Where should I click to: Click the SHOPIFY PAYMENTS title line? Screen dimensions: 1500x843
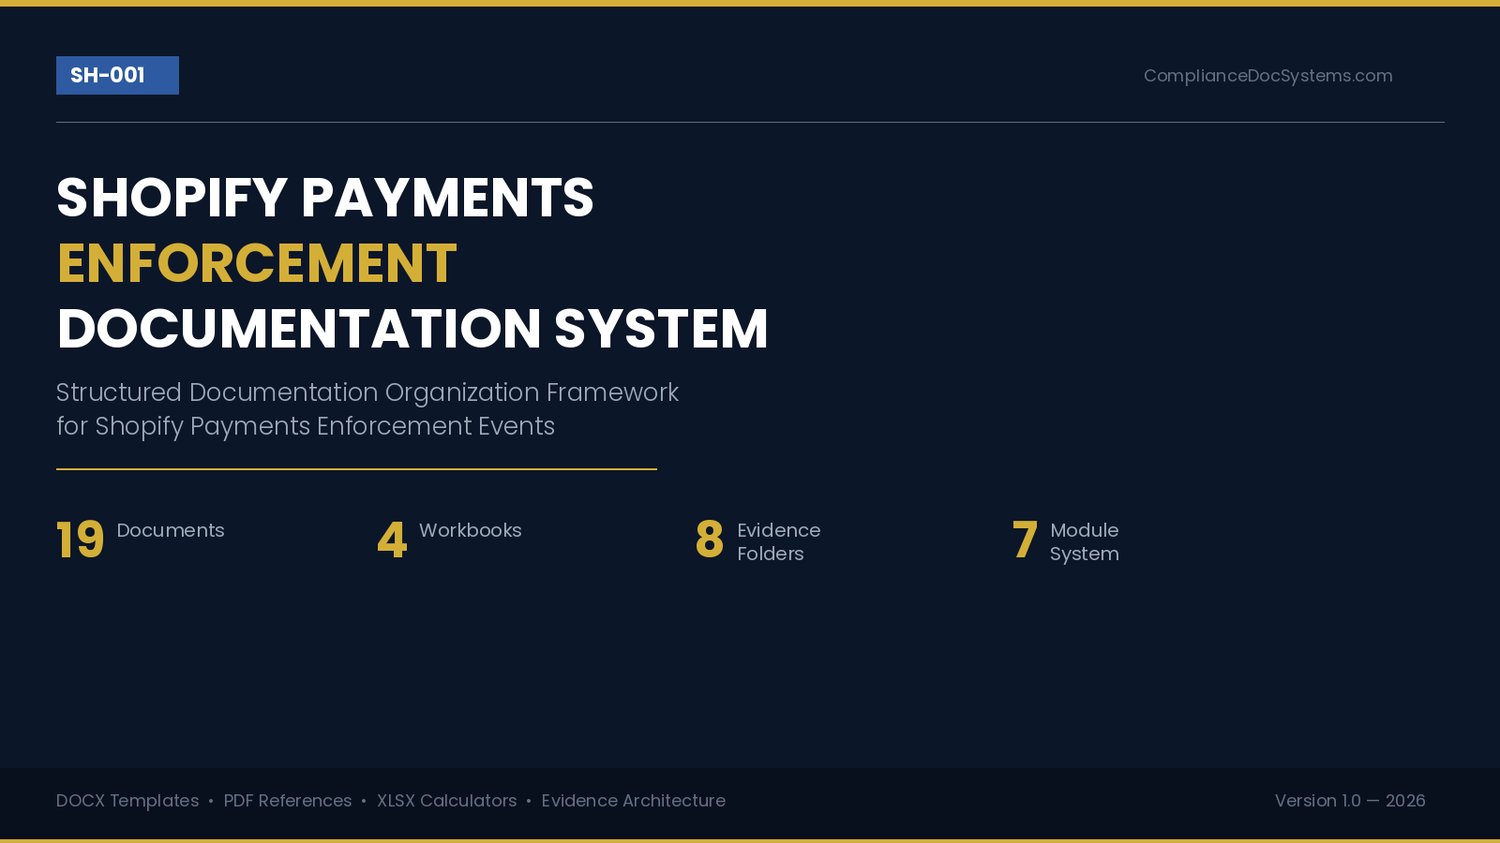click(325, 197)
